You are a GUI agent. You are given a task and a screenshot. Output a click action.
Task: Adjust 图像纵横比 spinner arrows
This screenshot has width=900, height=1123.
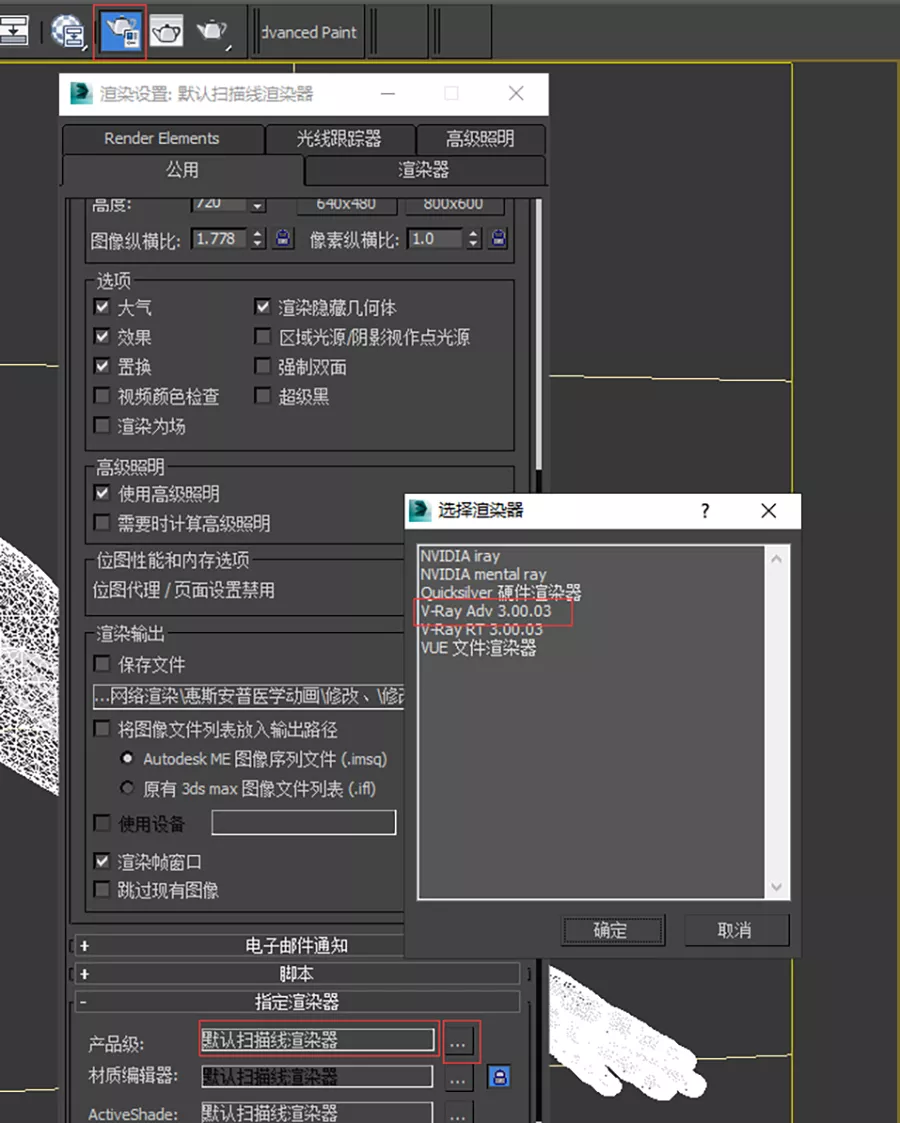tap(258, 238)
